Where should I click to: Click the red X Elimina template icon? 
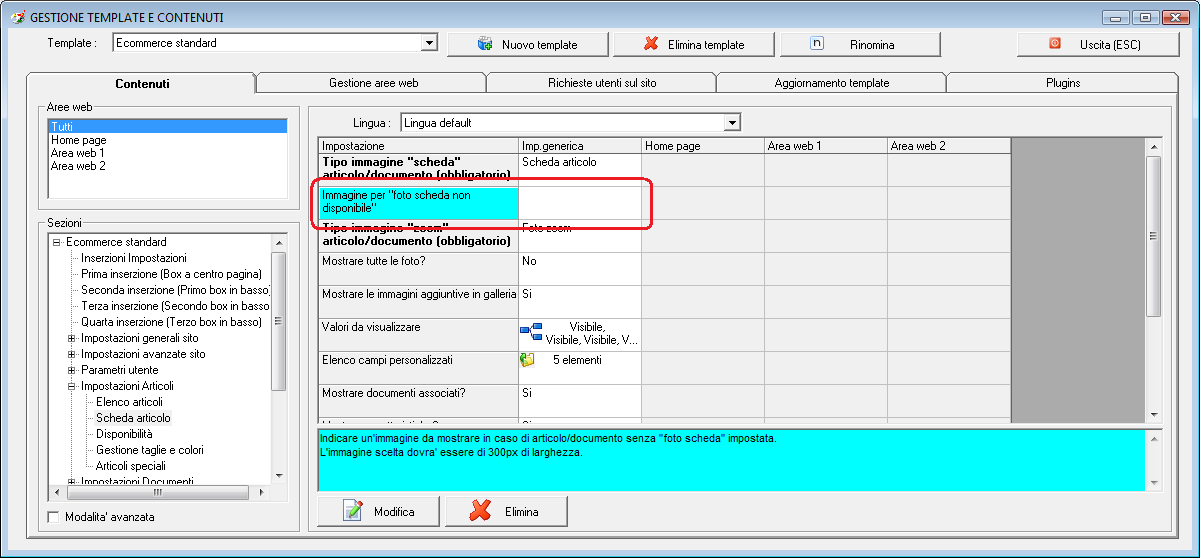click(651, 44)
